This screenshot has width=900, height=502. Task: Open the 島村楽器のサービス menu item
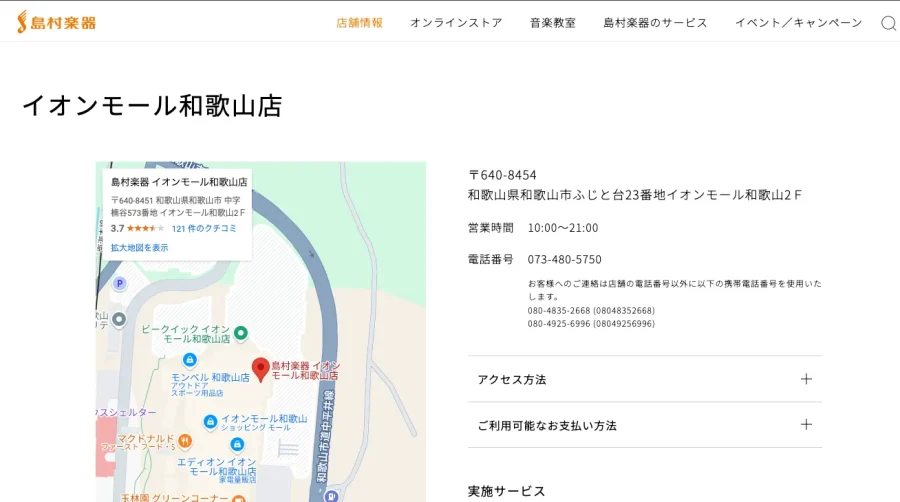tap(655, 23)
